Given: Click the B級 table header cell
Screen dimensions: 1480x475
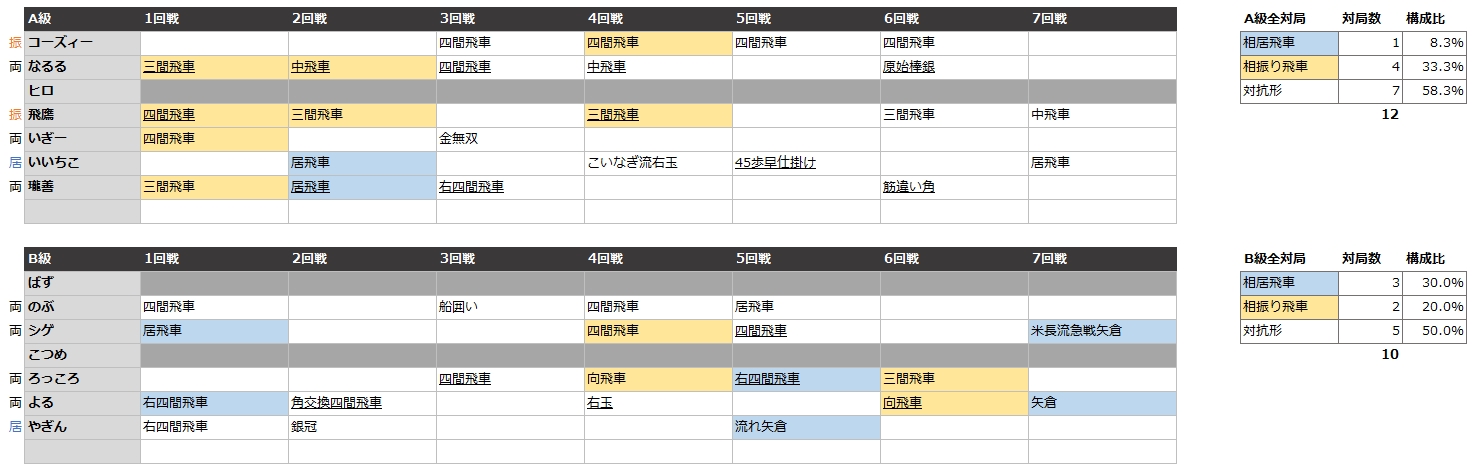Looking at the screenshot, I should [x=82, y=259].
